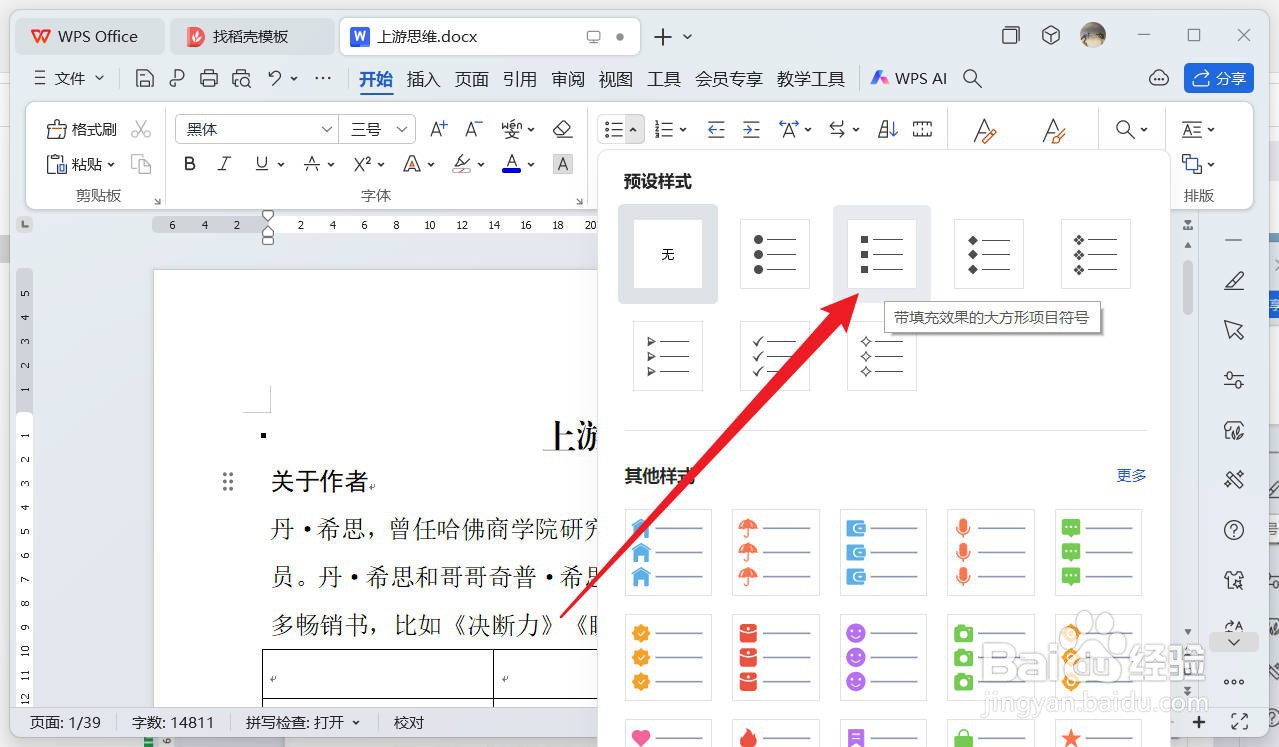This screenshot has height=747, width=1279.
Task: Open the 会员专享 ribbon tab
Action: [729, 78]
